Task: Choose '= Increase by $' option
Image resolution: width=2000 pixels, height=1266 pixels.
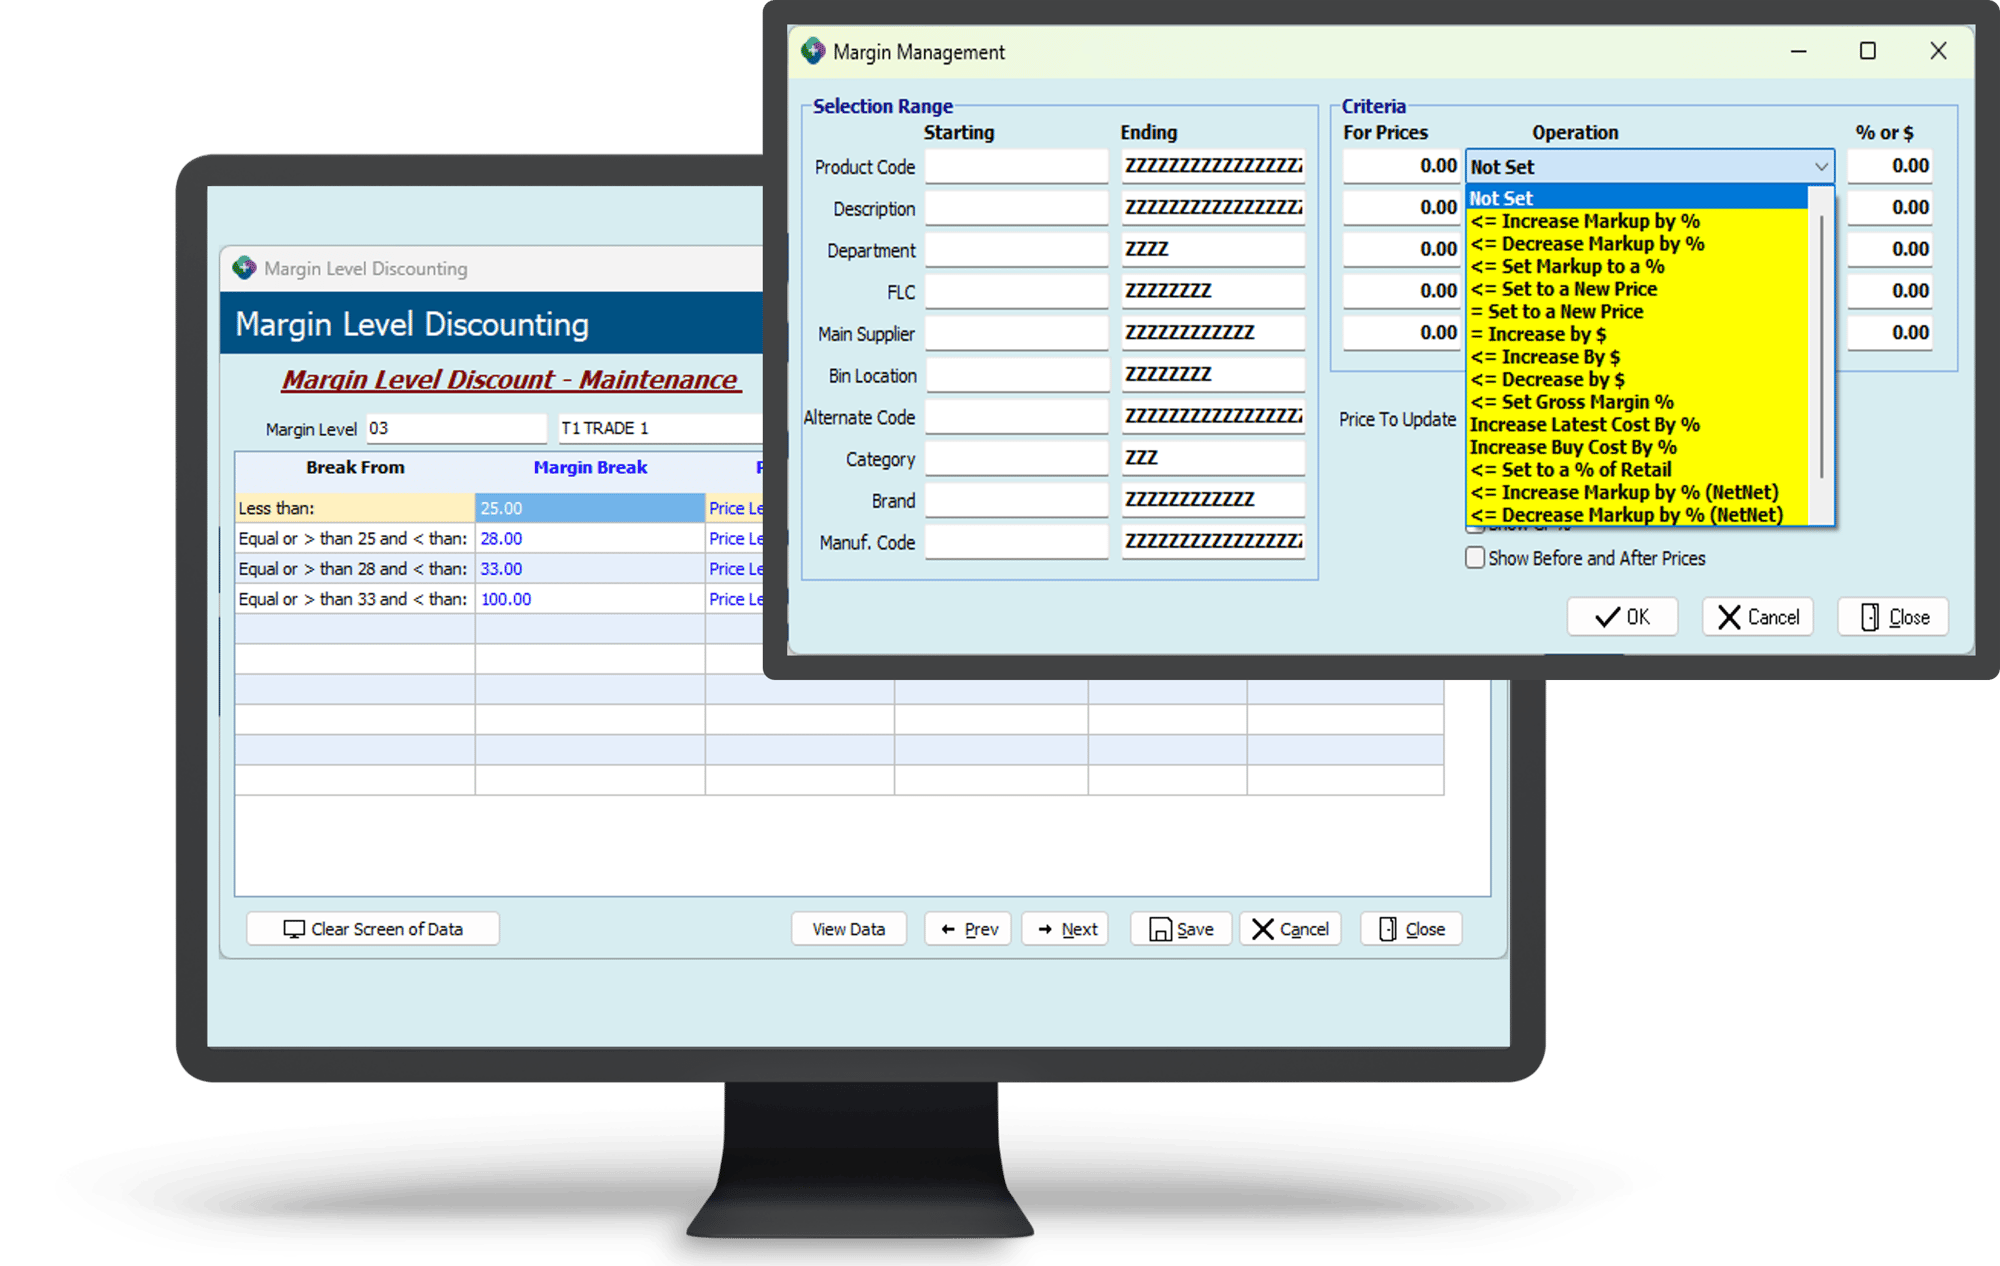Action: pyautogui.click(x=1637, y=334)
